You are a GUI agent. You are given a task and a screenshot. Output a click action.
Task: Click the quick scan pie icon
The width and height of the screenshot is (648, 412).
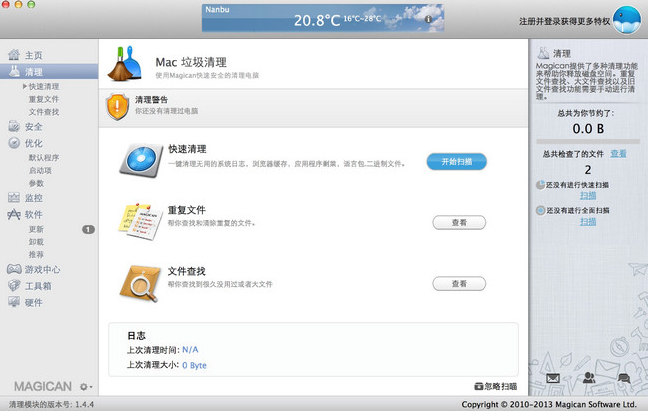click(x=540, y=185)
